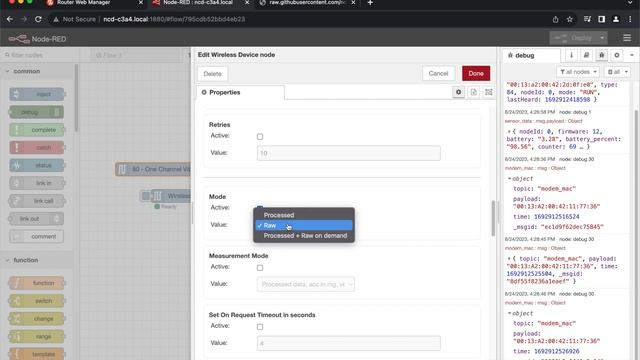Select the link call node in palette
This screenshot has height=360, width=640.
(37, 201)
